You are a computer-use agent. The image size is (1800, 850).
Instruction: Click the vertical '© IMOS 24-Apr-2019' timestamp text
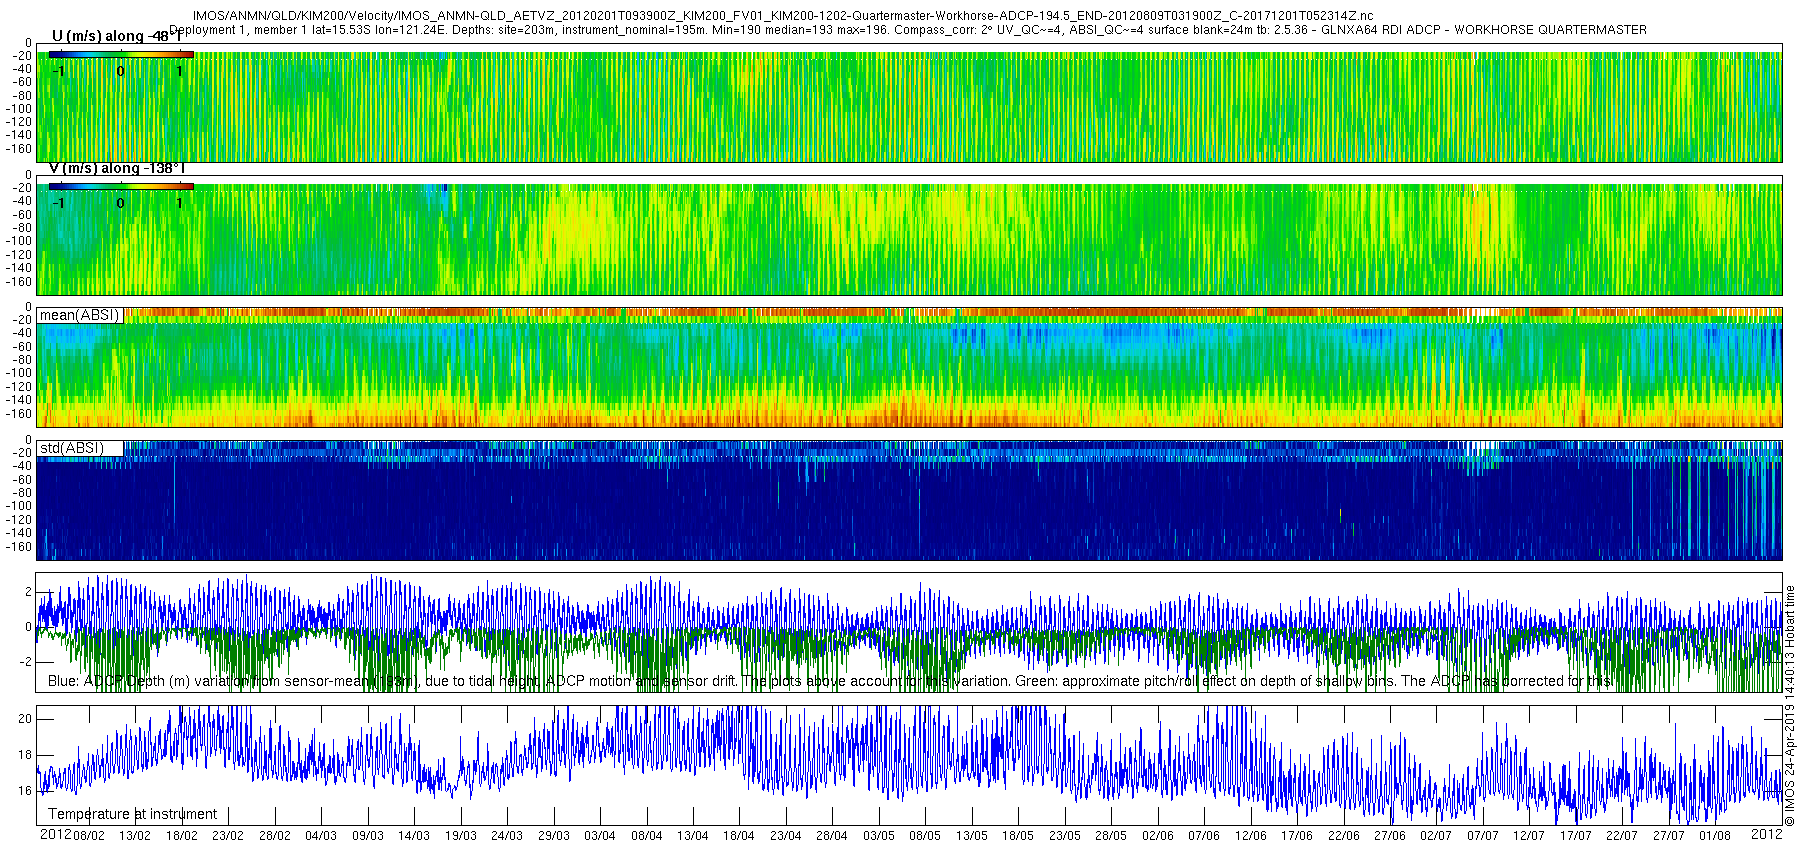click(1790, 705)
